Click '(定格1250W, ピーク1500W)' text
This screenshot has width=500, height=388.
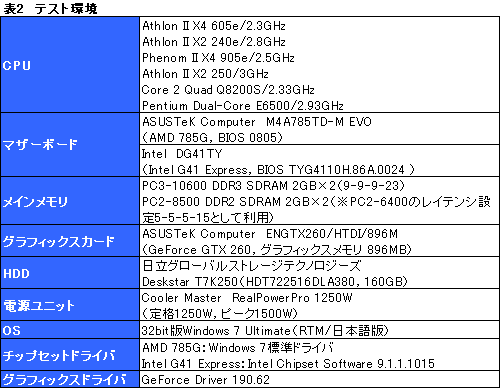point(220,314)
